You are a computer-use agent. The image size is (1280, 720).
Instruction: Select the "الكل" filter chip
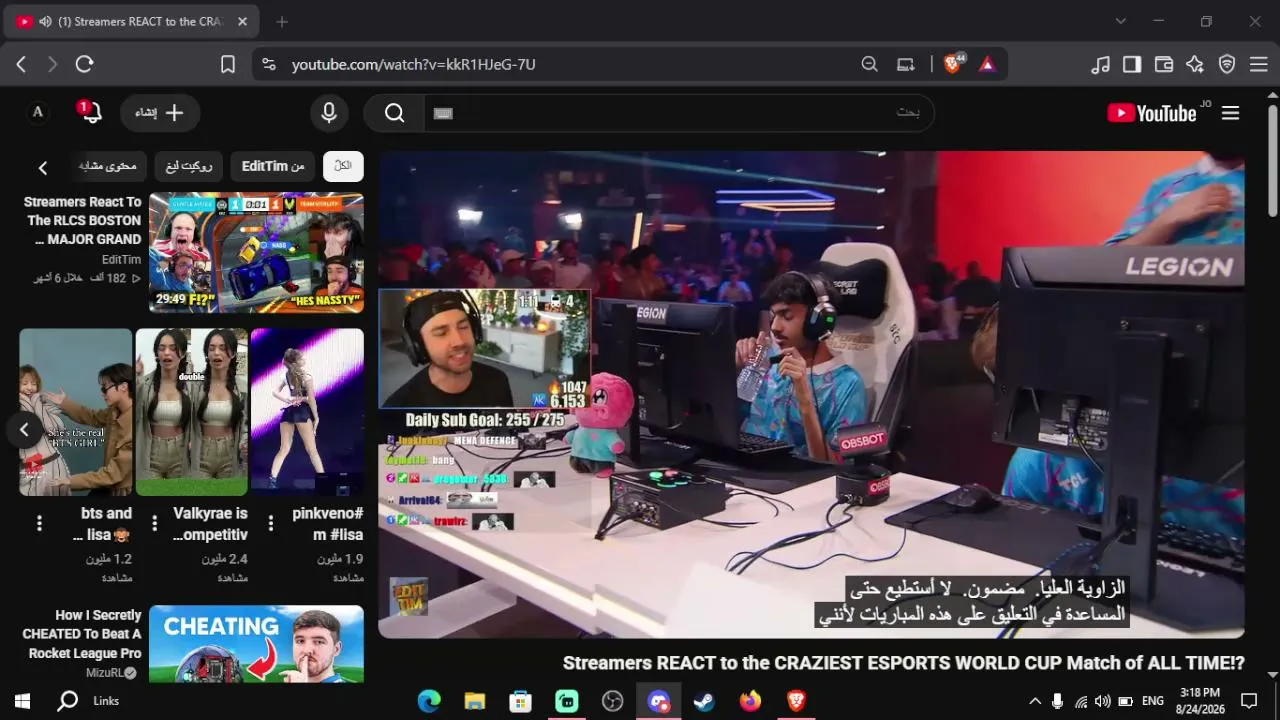pos(343,166)
